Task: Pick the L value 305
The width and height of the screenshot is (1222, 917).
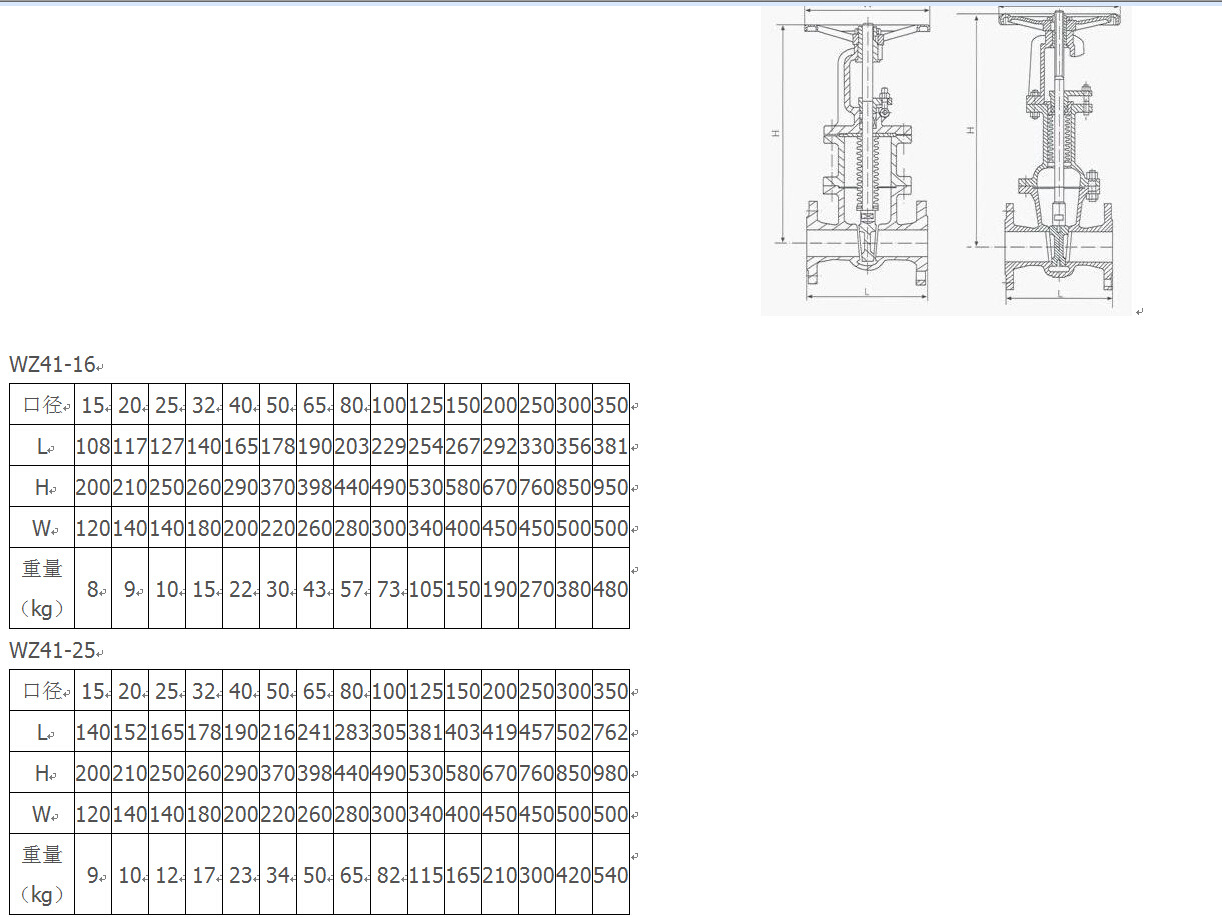Action: click(389, 732)
